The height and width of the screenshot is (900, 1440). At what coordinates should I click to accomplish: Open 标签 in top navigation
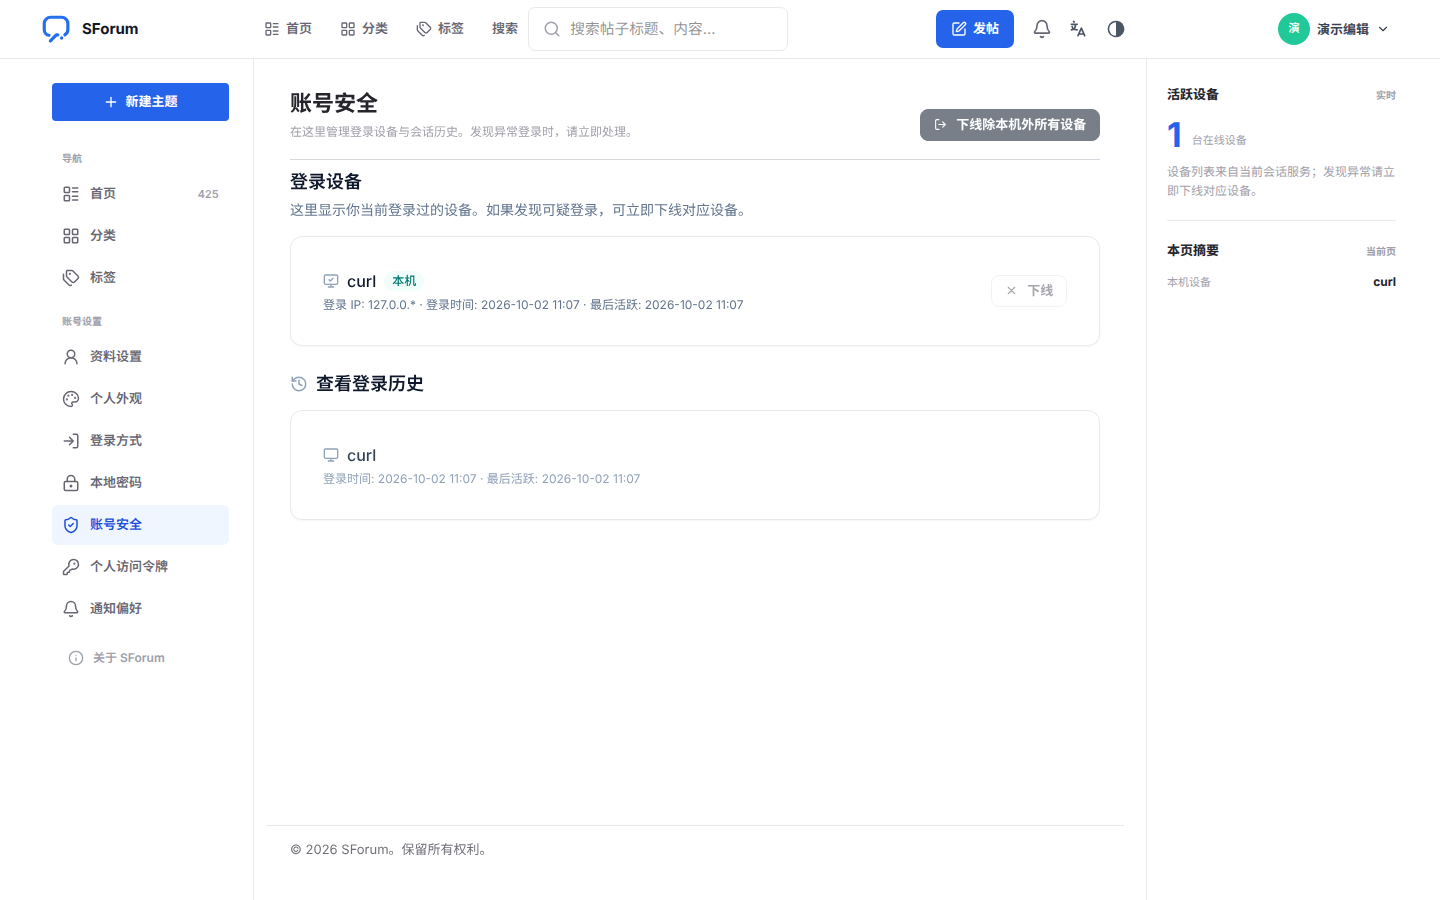[440, 29]
